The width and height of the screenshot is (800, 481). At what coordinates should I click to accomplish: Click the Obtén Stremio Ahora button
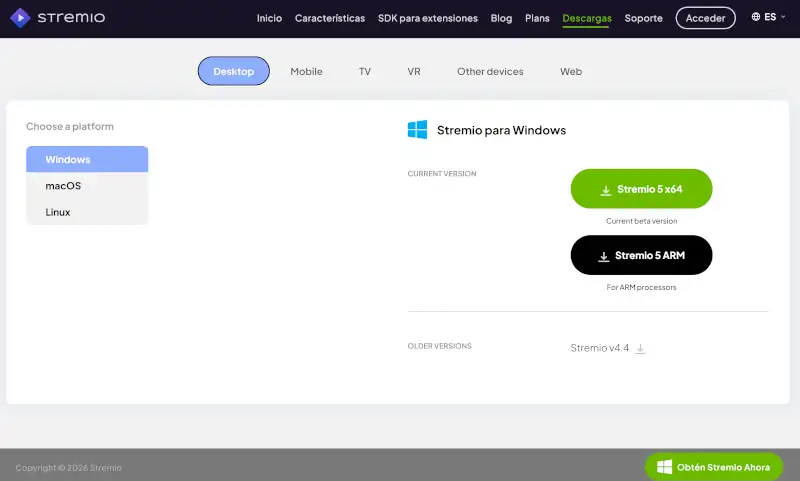coord(713,467)
